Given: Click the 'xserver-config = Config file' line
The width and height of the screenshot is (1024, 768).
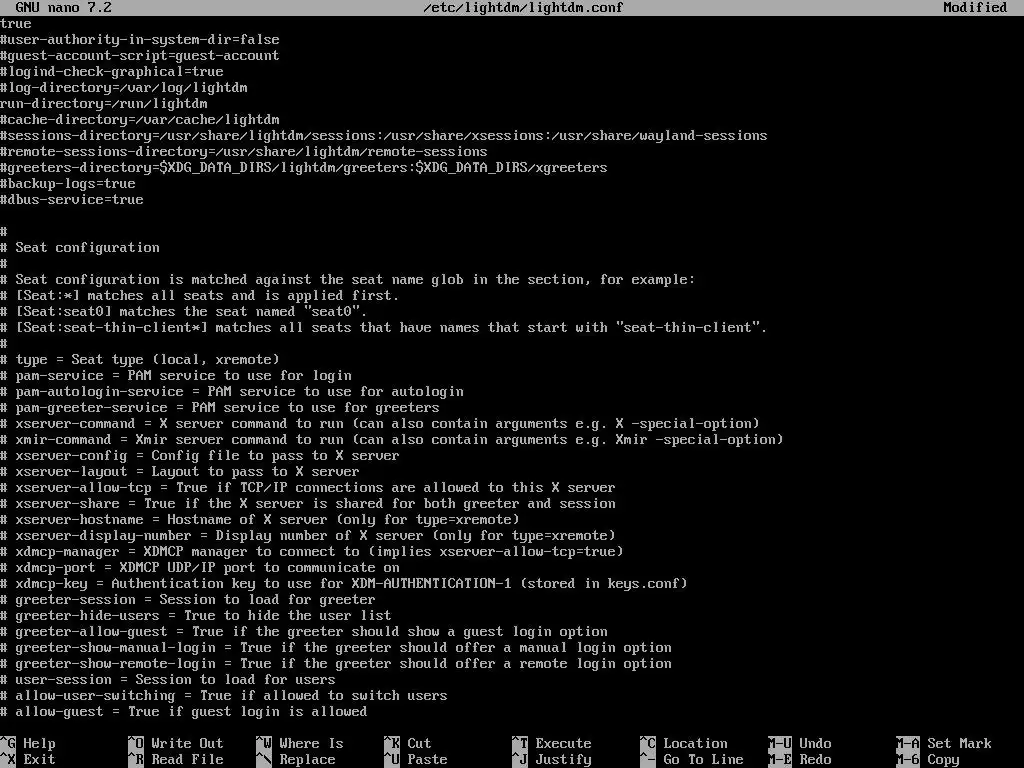Looking at the screenshot, I should coord(200,455).
